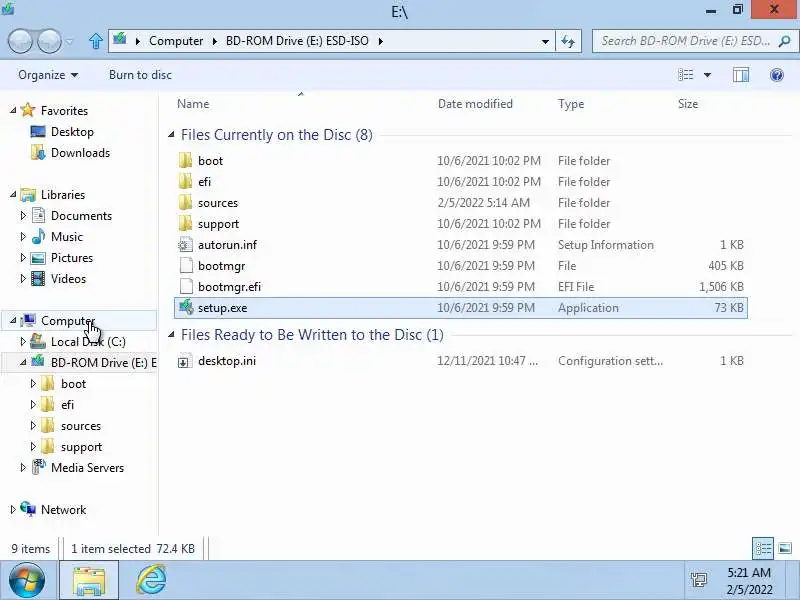Open the address bar history dropdown
This screenshot has height=600, width=800.
(545, 41)
